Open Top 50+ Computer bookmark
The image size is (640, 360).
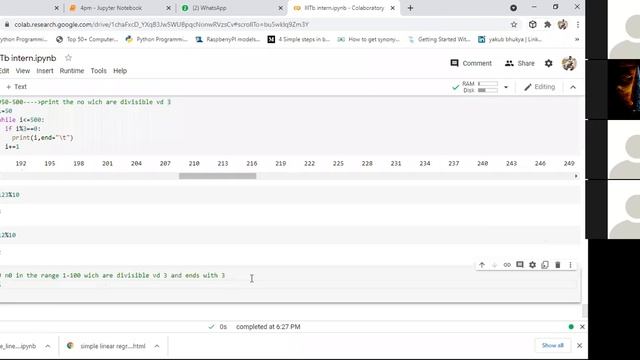(87, 39)
